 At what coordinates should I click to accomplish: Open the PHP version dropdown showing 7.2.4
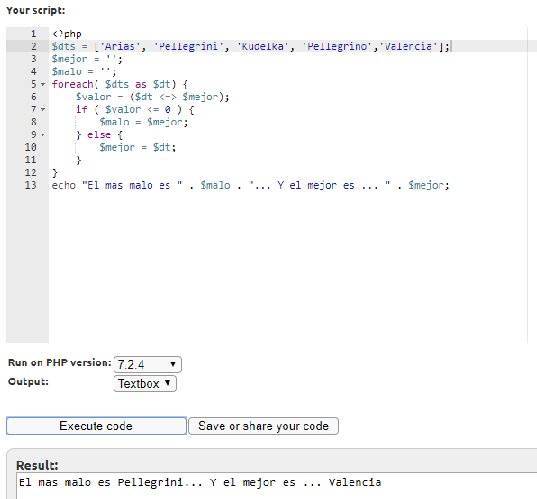click(x=148, y=364)
